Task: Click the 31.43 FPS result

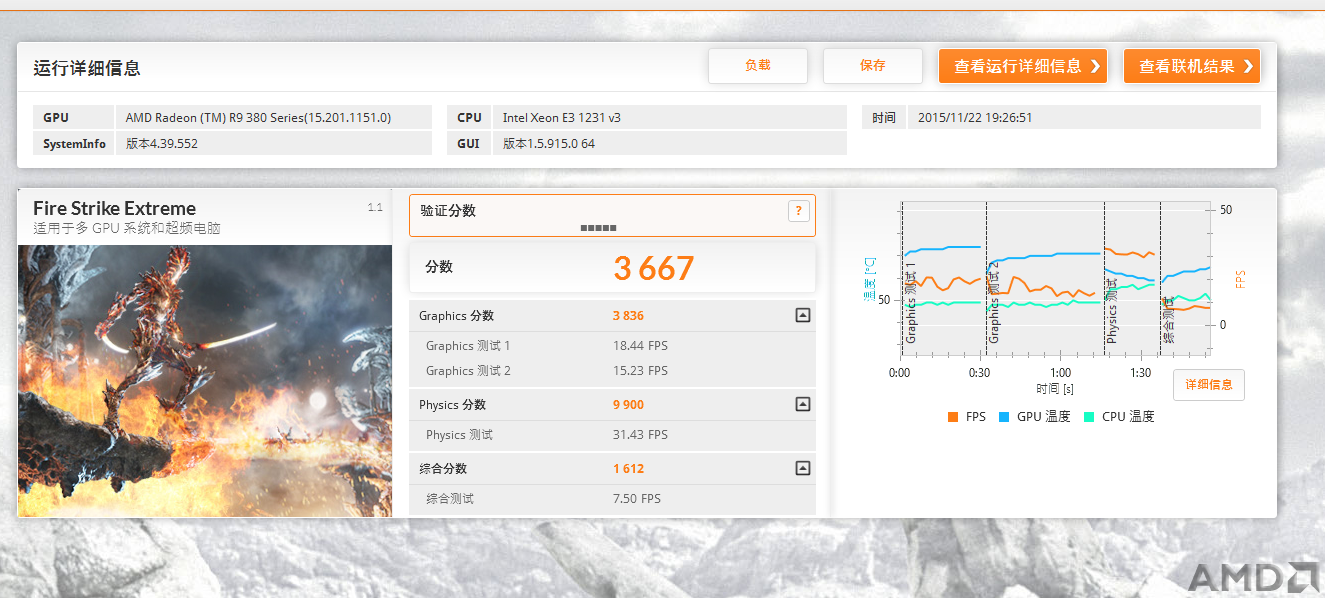Action: coord(640,435)
